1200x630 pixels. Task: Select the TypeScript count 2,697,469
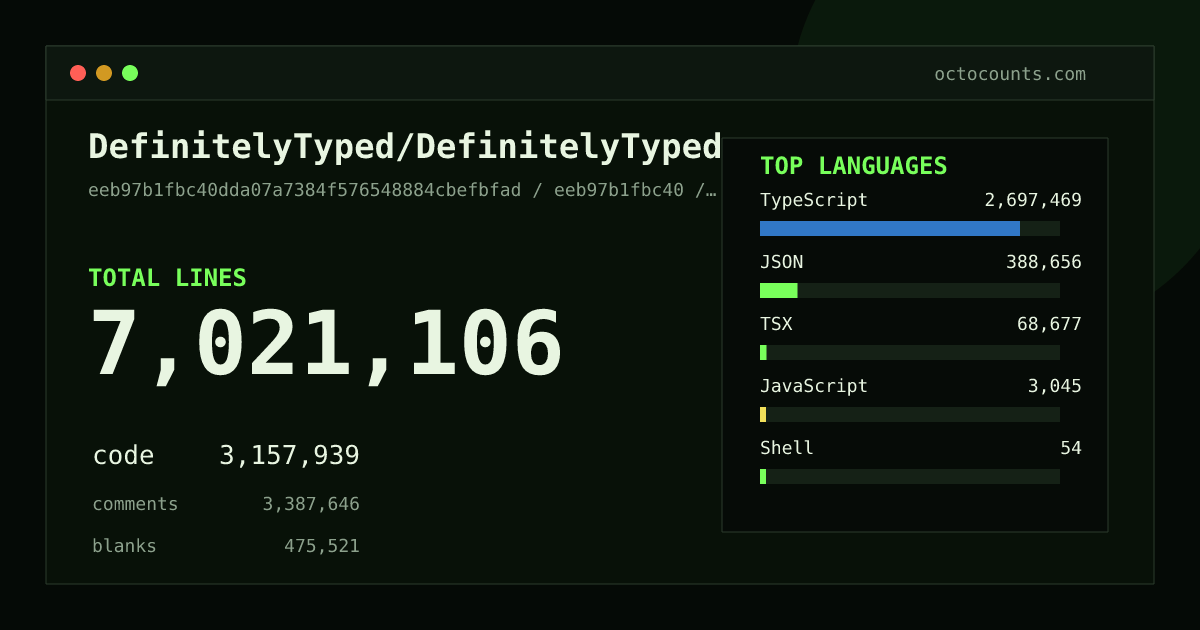click(x=1033, y=200)
